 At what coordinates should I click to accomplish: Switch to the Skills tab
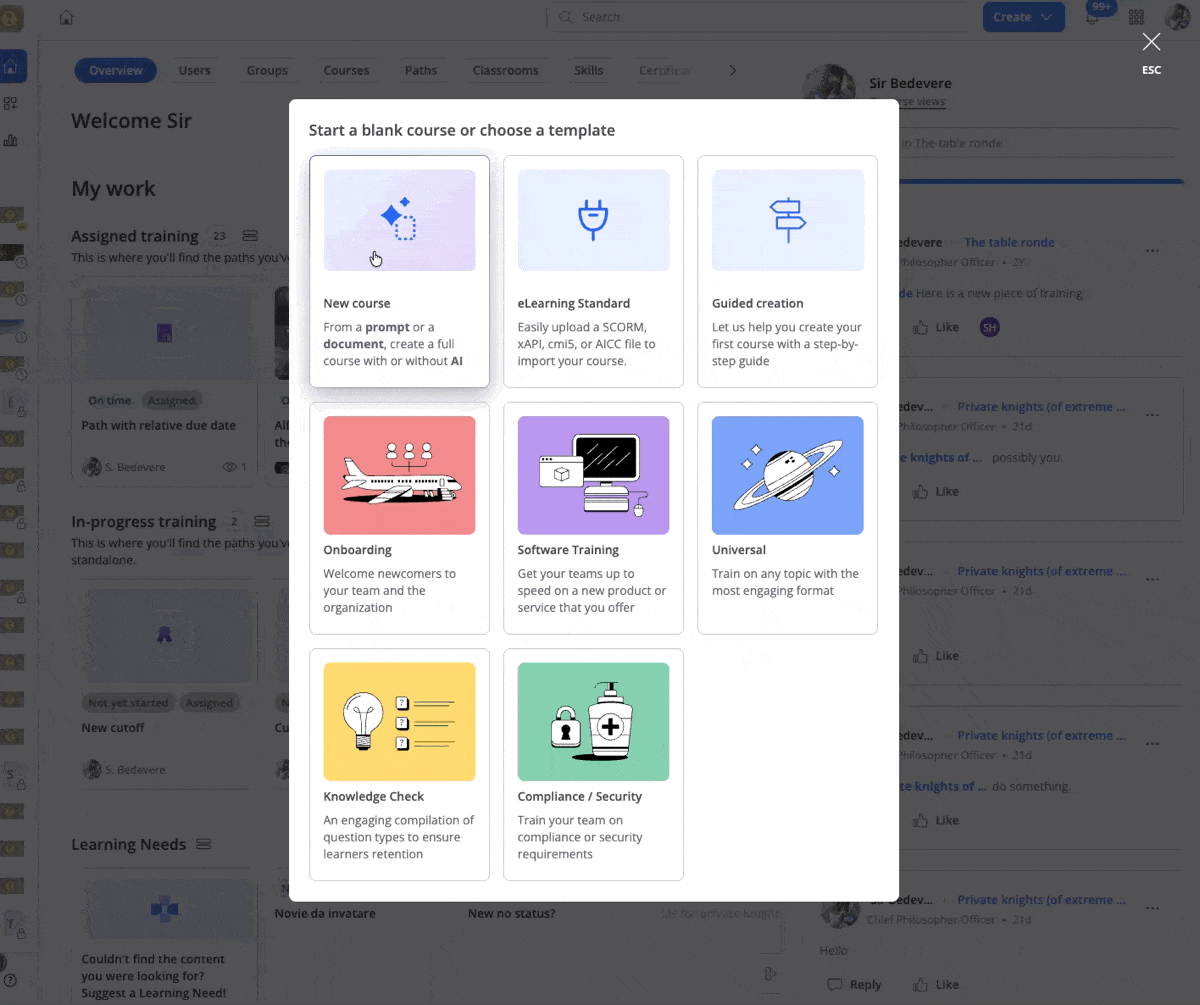click(x=589, y=70)
